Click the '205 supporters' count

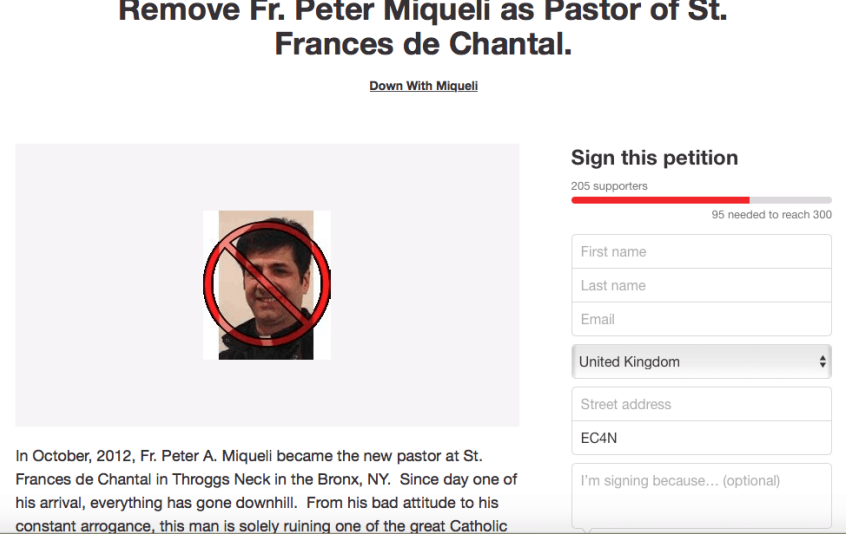click(609, 186)
